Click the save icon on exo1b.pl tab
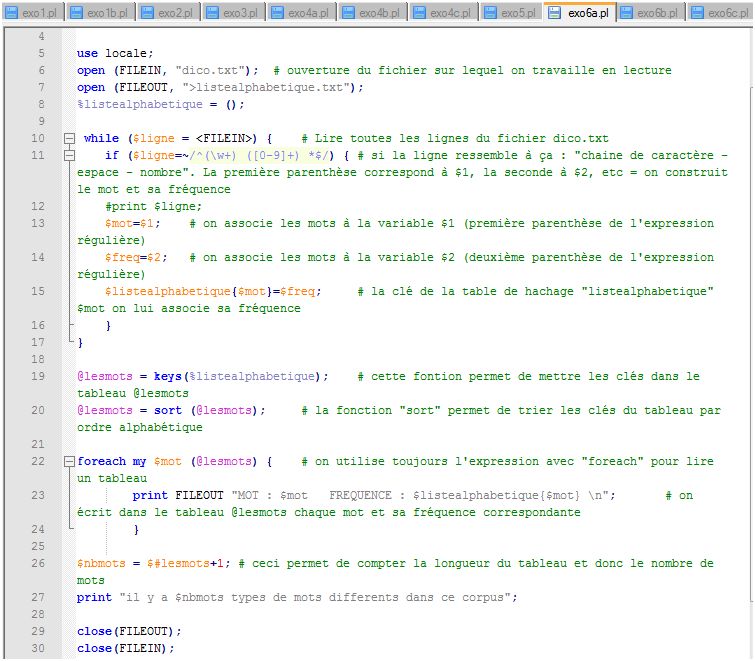755x661 pixels. pyautogui.click(x=76, y=13)
